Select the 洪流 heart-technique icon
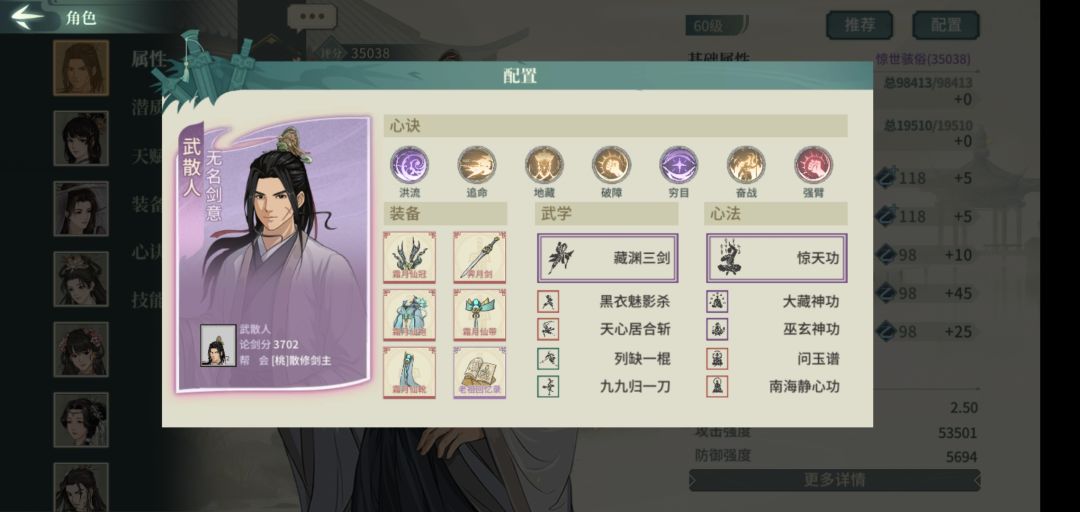Screen dimensions: 1080x512 [409, 165]
